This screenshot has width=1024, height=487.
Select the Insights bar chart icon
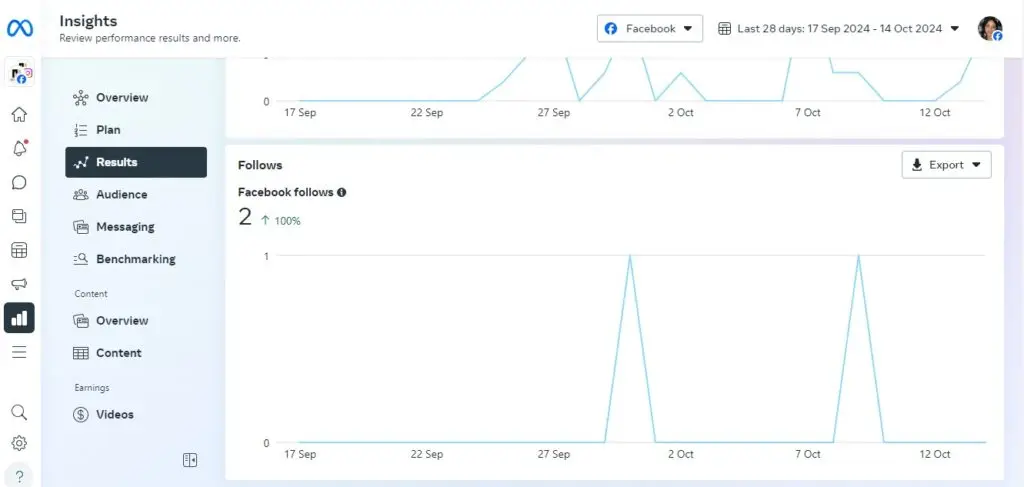pos(19,318)
